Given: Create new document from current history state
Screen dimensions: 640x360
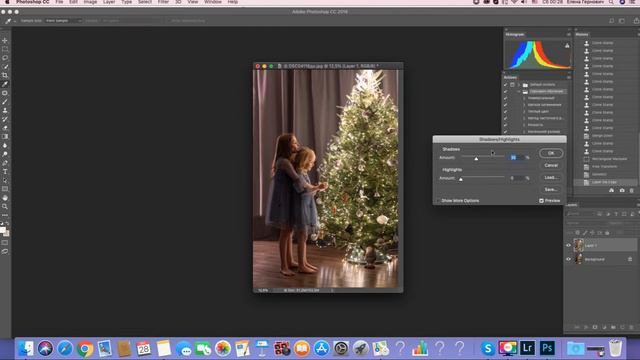Looking at the screenshot, I should pos(611,190).
